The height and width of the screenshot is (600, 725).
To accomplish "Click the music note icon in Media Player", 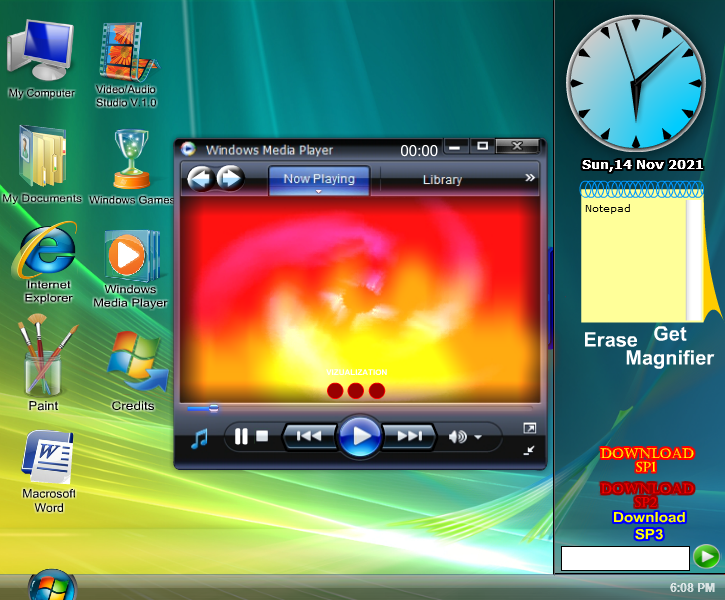I will pyautogui.click(x=199, y=439).
